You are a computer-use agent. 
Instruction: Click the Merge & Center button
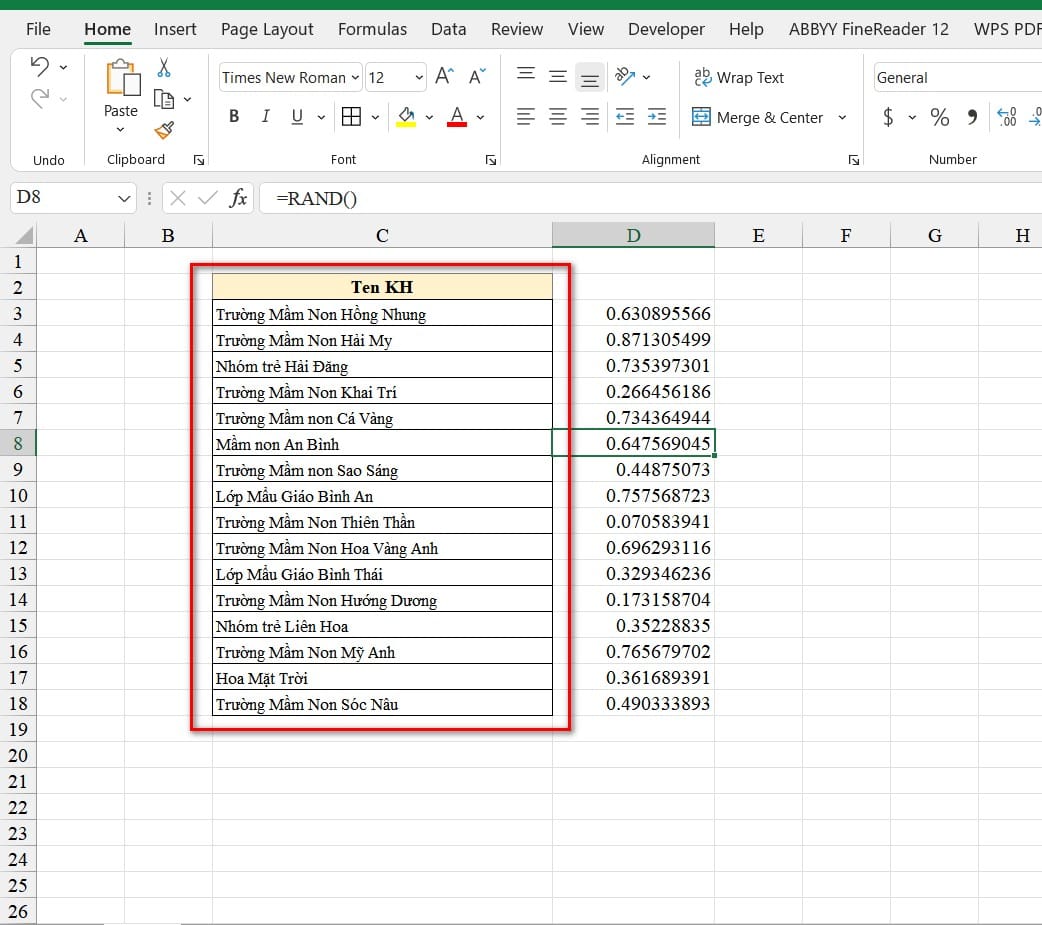(758, 117)
